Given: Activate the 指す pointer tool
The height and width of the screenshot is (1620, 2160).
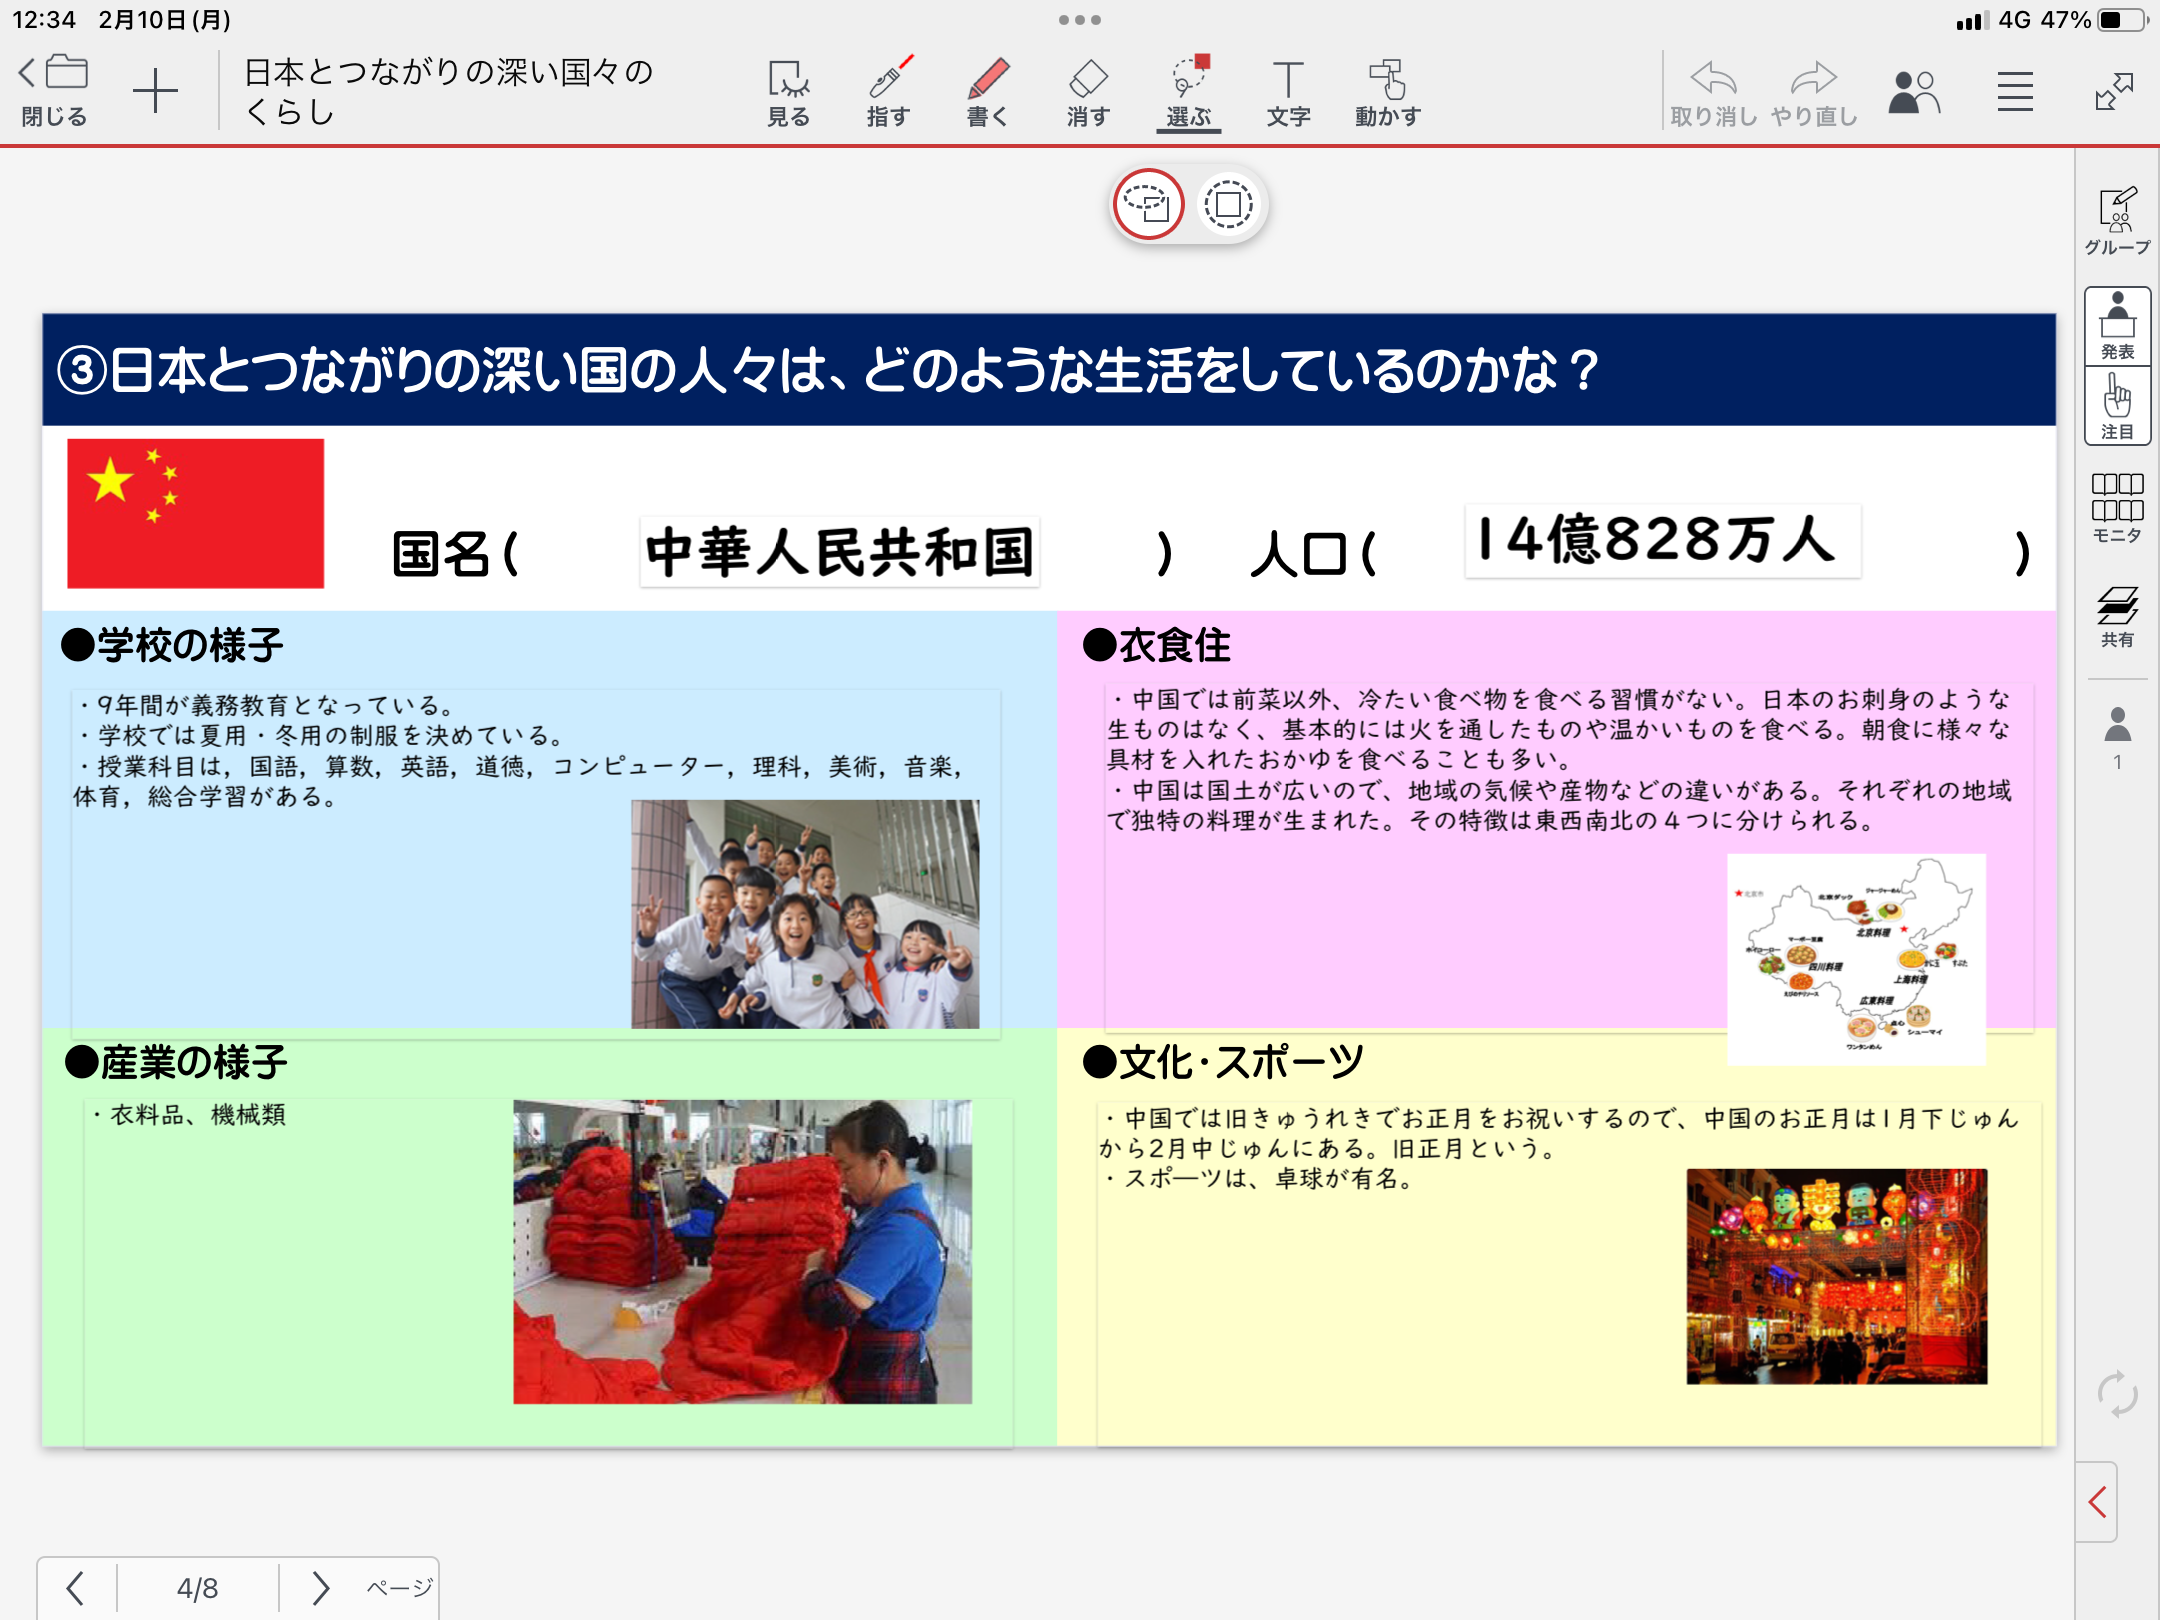Looking at the screenshot, I should [x=888, y=92].
